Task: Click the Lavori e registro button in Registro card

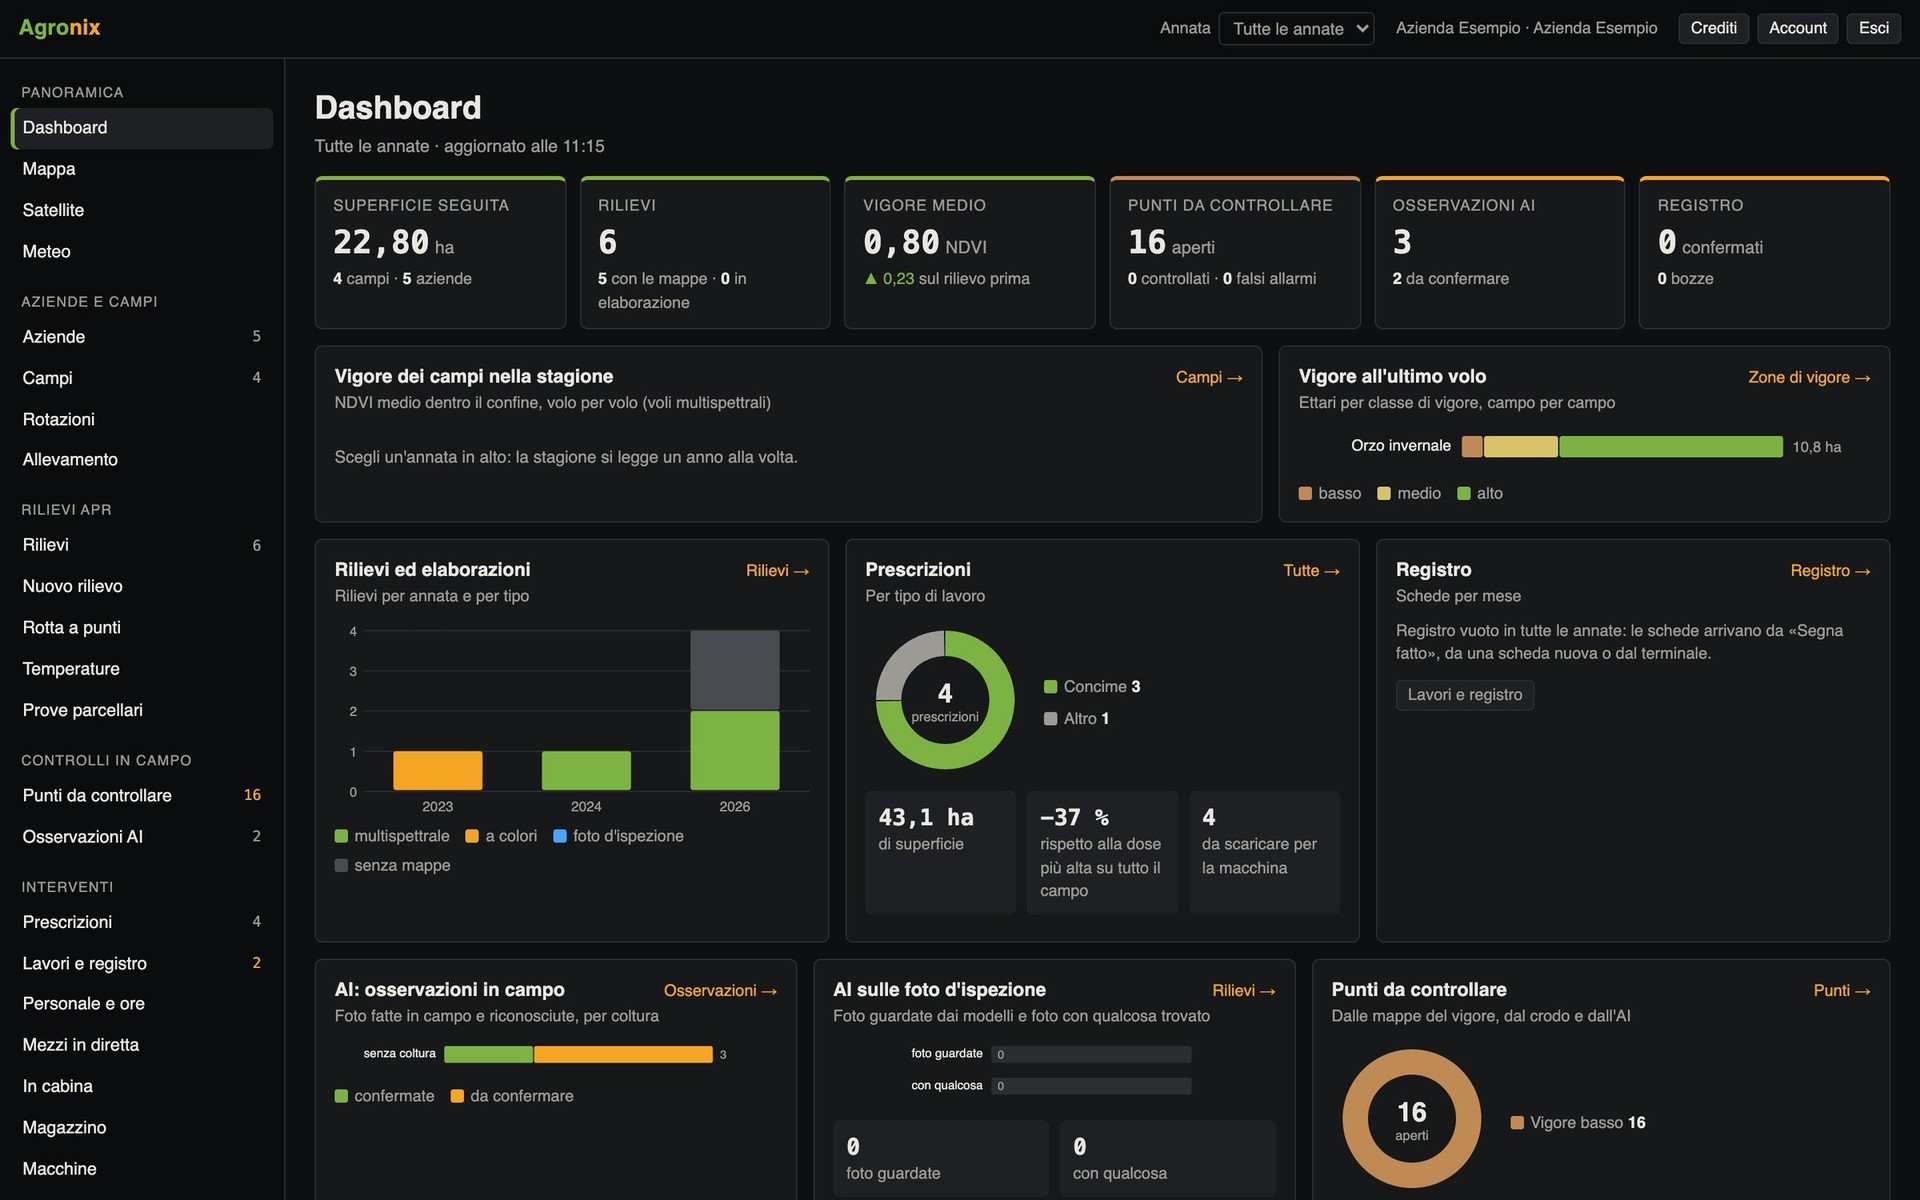Action: (x=1465, y=695)
